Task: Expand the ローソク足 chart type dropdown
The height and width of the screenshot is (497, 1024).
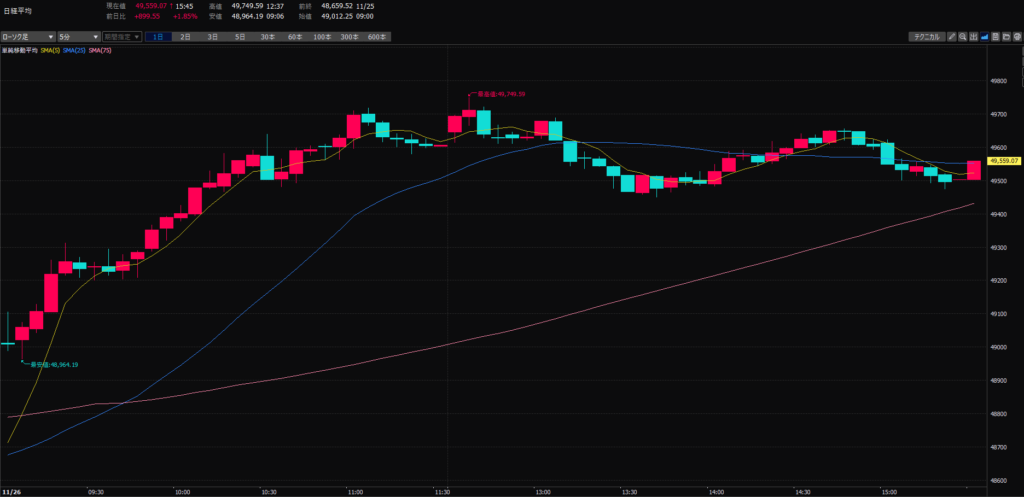Action: (28, 37)
